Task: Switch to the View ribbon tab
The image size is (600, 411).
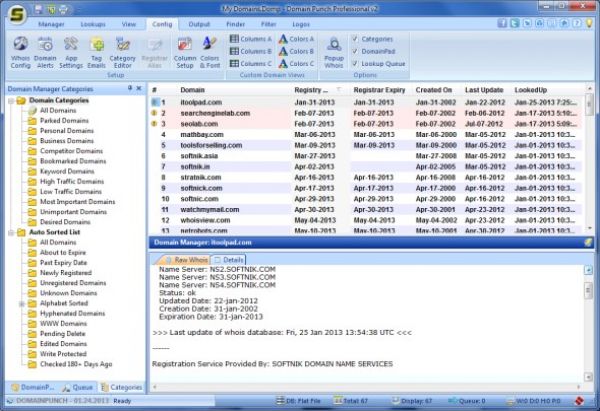Action: pyautogui.click(x=129, y=24)
